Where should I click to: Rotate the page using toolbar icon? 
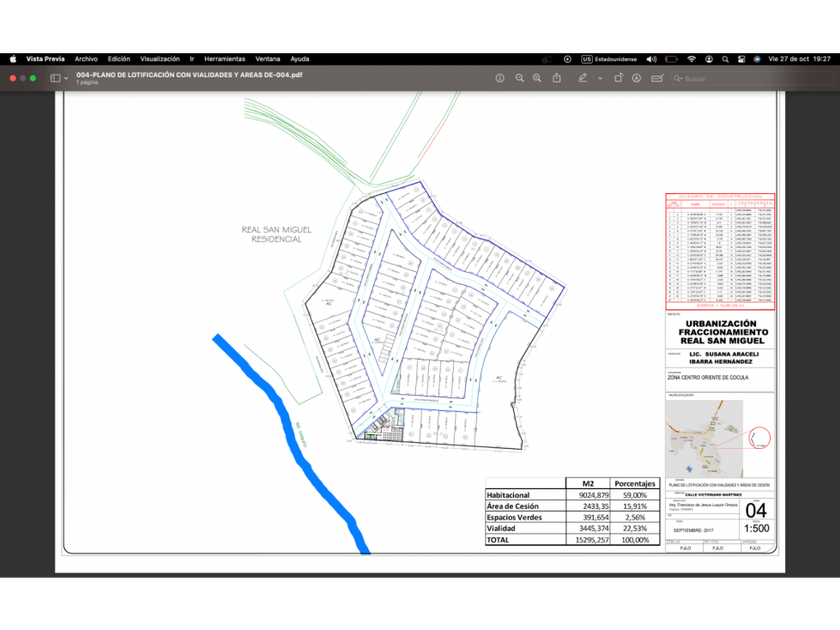[x=618, y=78]
